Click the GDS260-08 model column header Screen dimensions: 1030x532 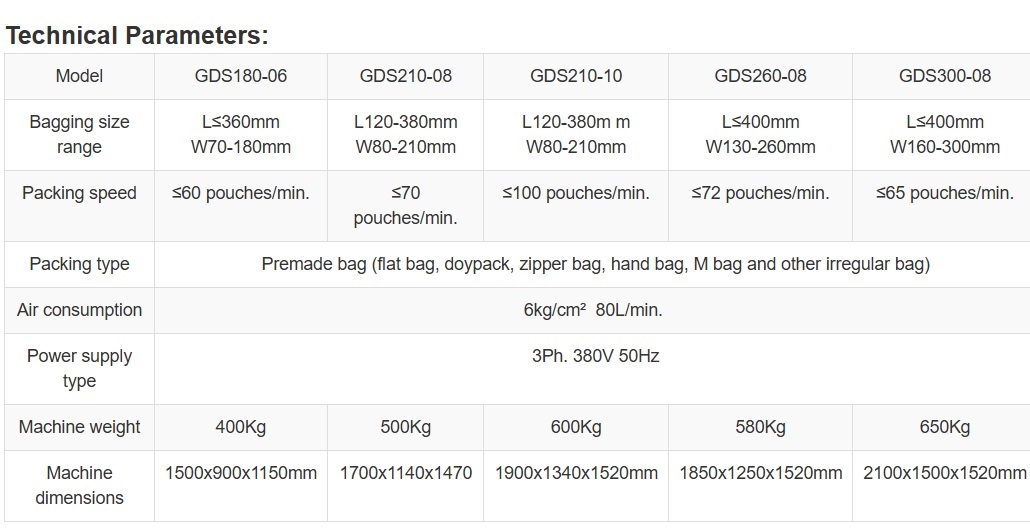click(x=760, y=76)
